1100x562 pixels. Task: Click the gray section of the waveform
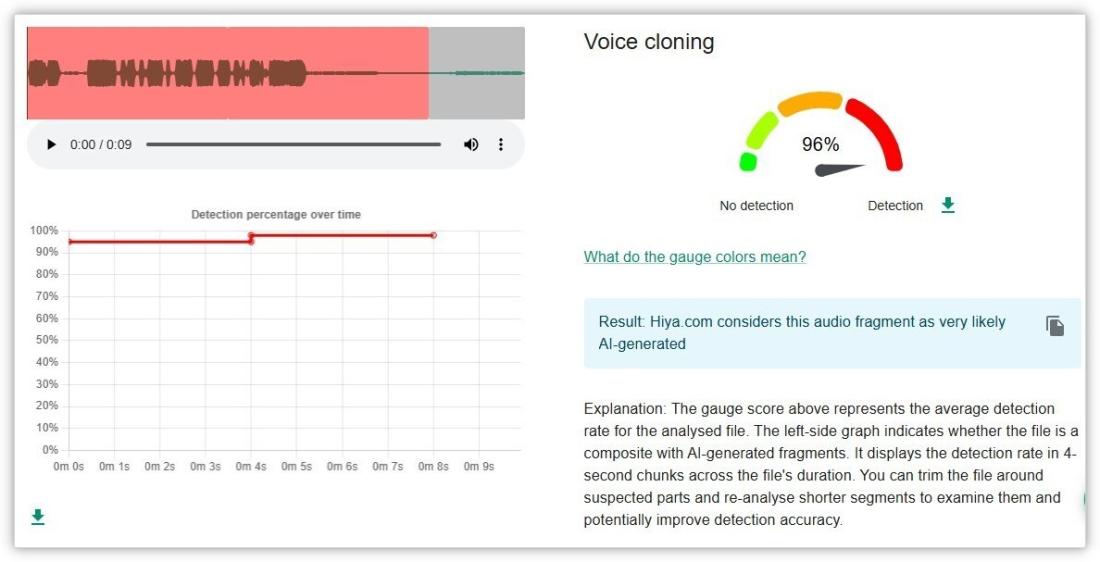(476, 73)
